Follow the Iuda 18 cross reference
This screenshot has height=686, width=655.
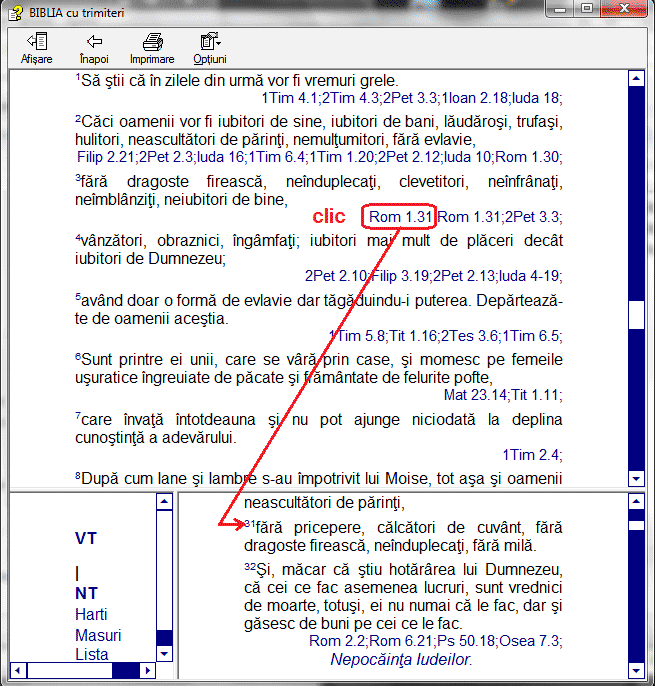(x=535, y=98)
